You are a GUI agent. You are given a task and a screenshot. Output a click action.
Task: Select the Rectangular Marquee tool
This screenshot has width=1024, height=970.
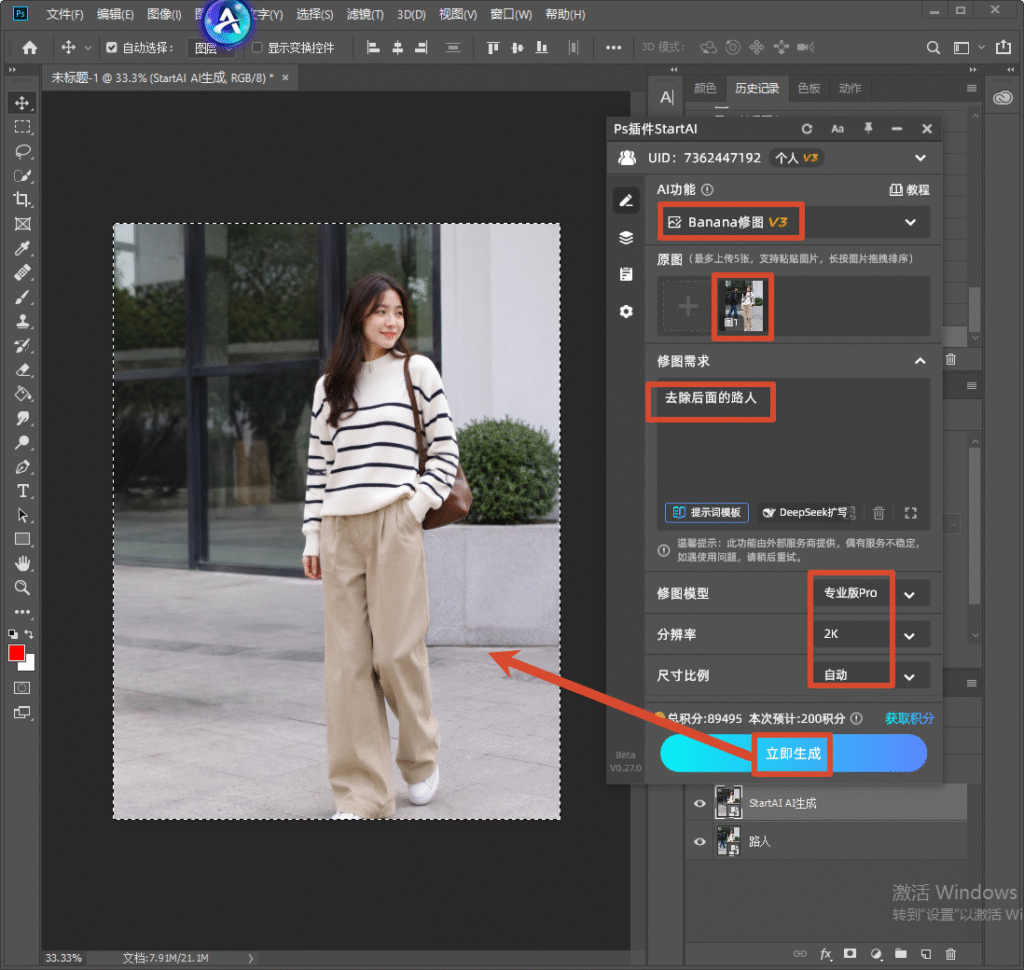(x=22, y=127)
